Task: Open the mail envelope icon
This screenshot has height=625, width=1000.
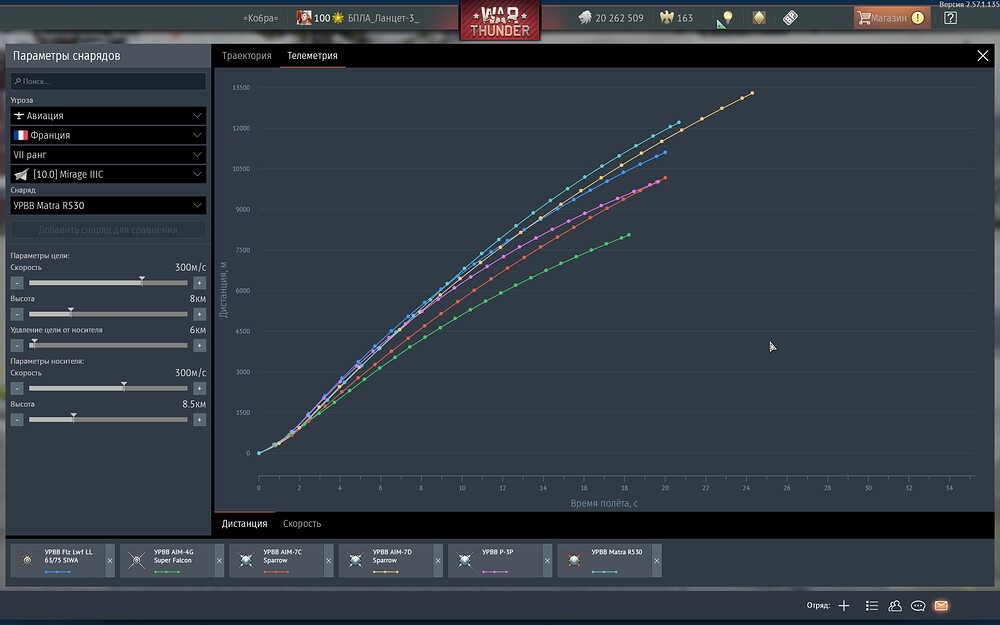Action: click(941, 605)
